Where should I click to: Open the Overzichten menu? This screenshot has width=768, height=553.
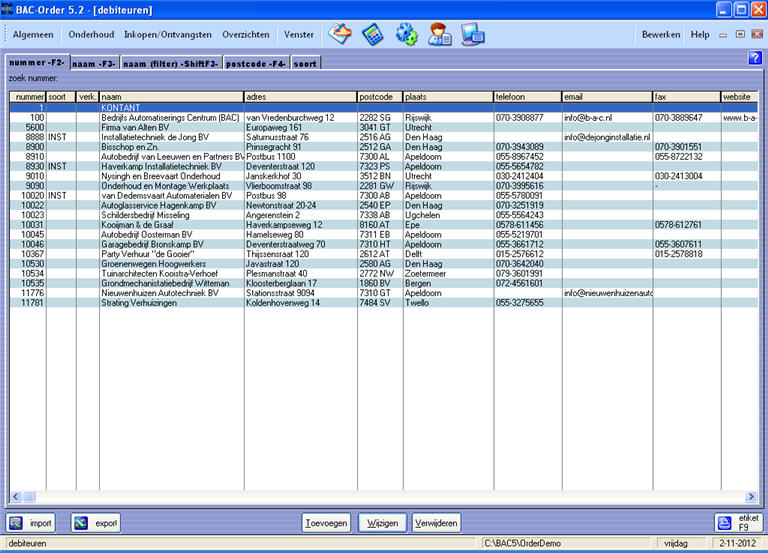[x=246, y=34]
